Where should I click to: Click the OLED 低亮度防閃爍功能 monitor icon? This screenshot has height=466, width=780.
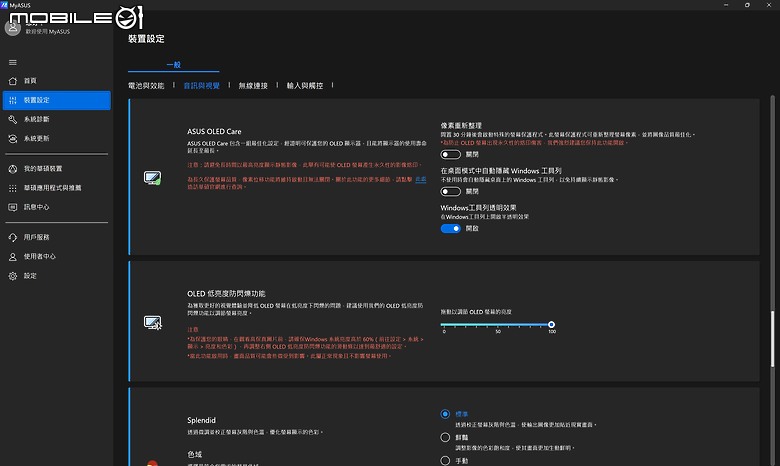point(152,323)
